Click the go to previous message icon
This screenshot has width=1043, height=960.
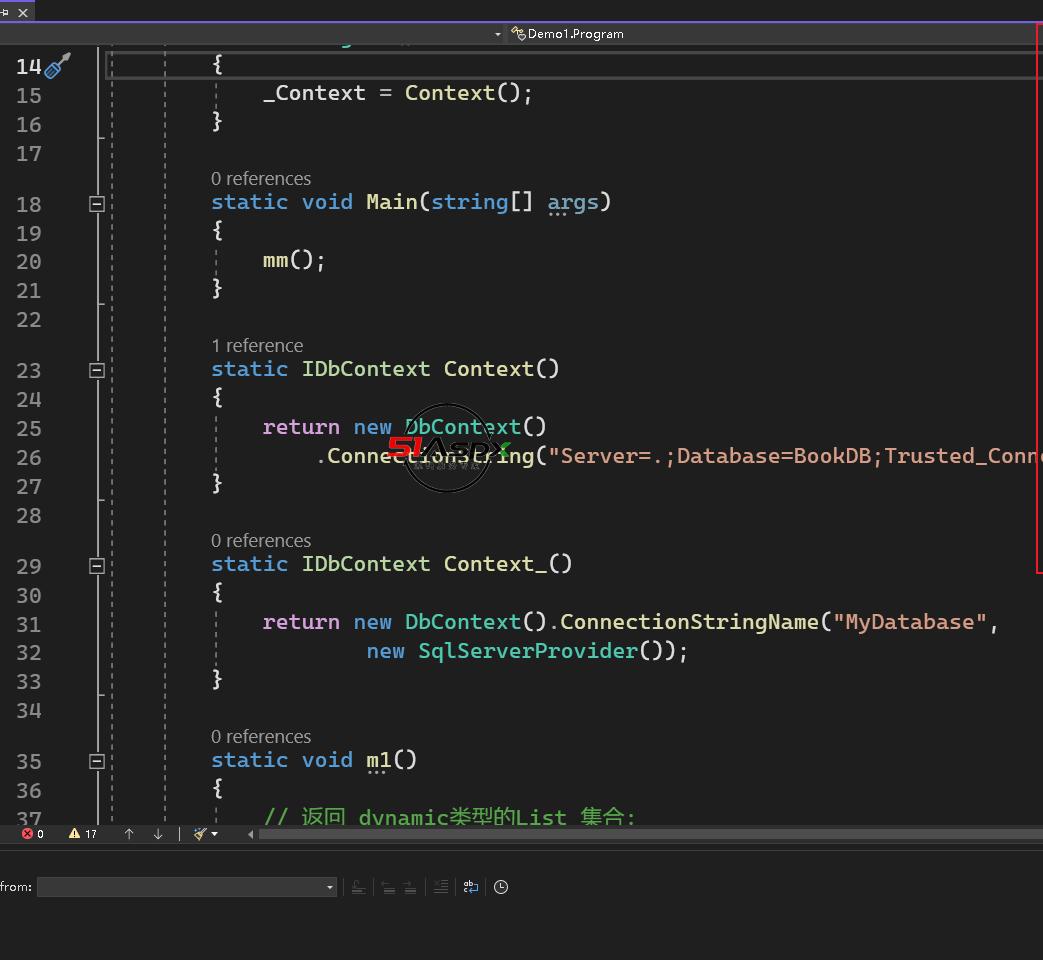pos(388,887)
